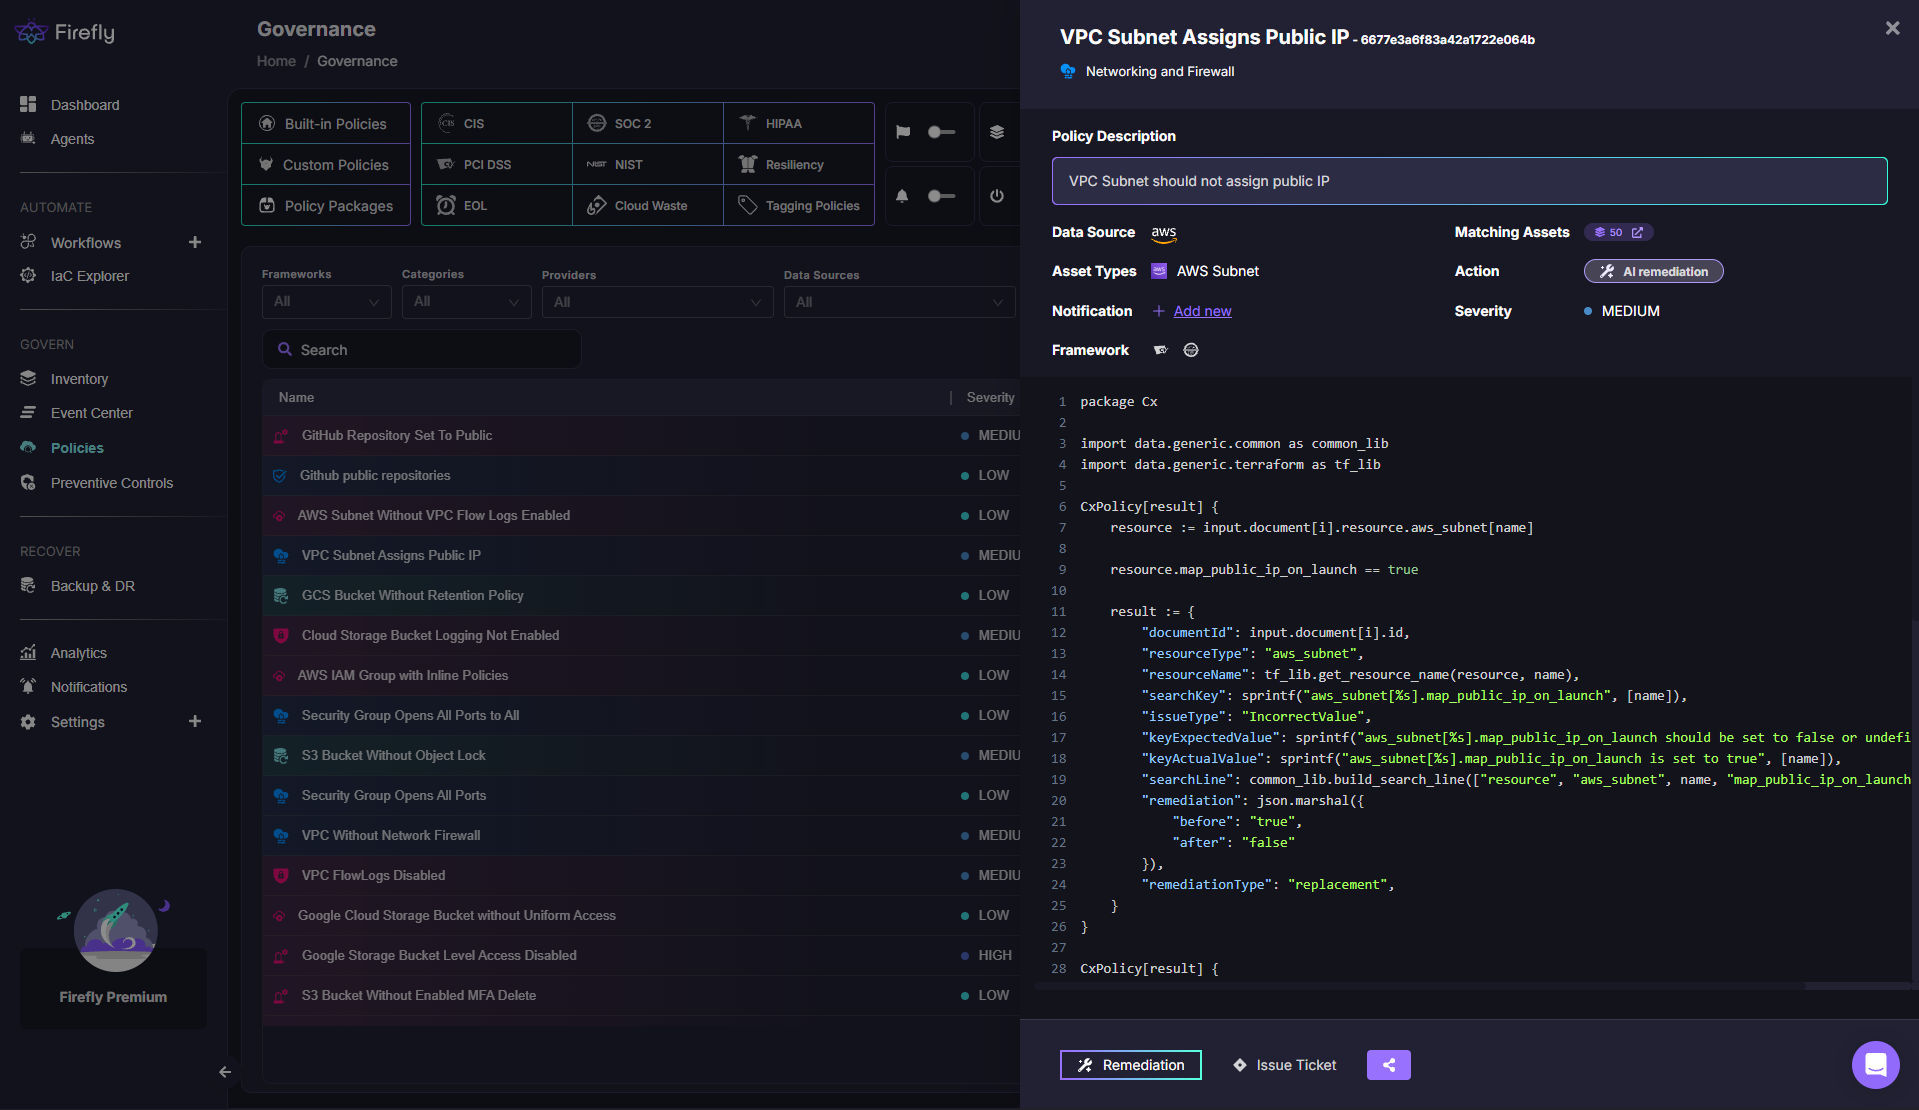Open the chat support bubble
The image size is (1919, 1110).
1875,1064
